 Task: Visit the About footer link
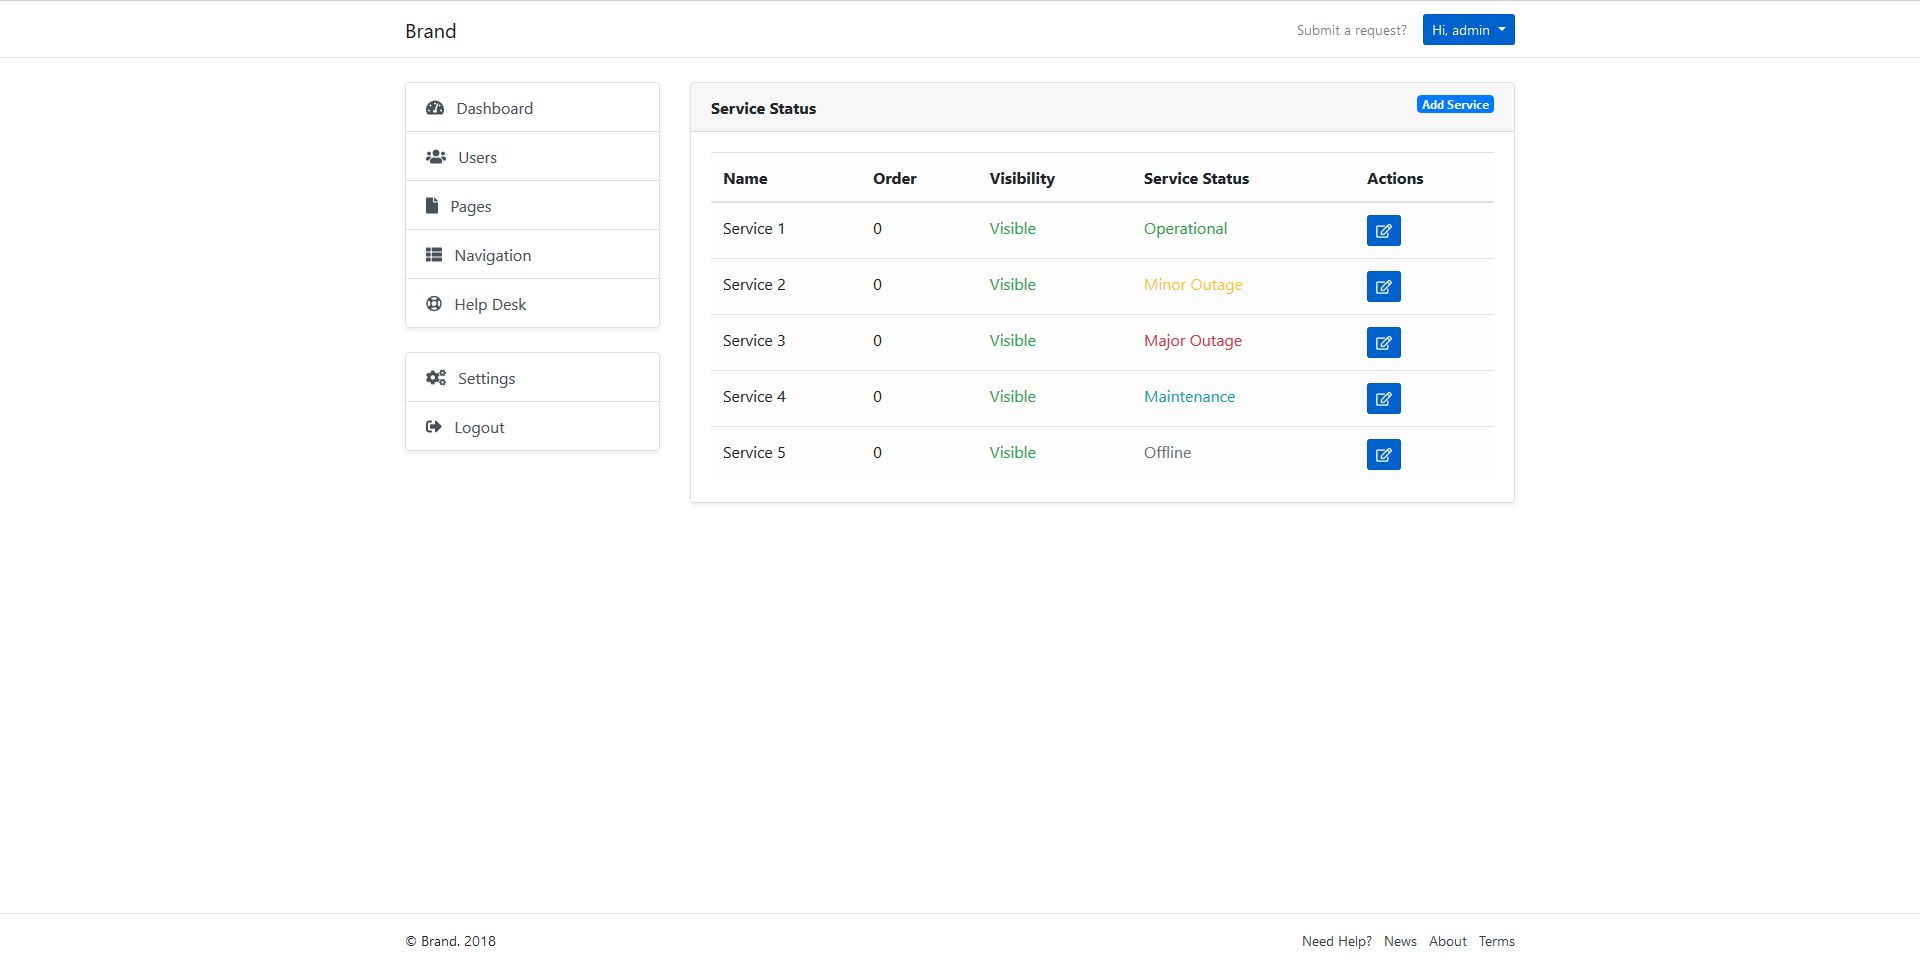coord(1447,941)
